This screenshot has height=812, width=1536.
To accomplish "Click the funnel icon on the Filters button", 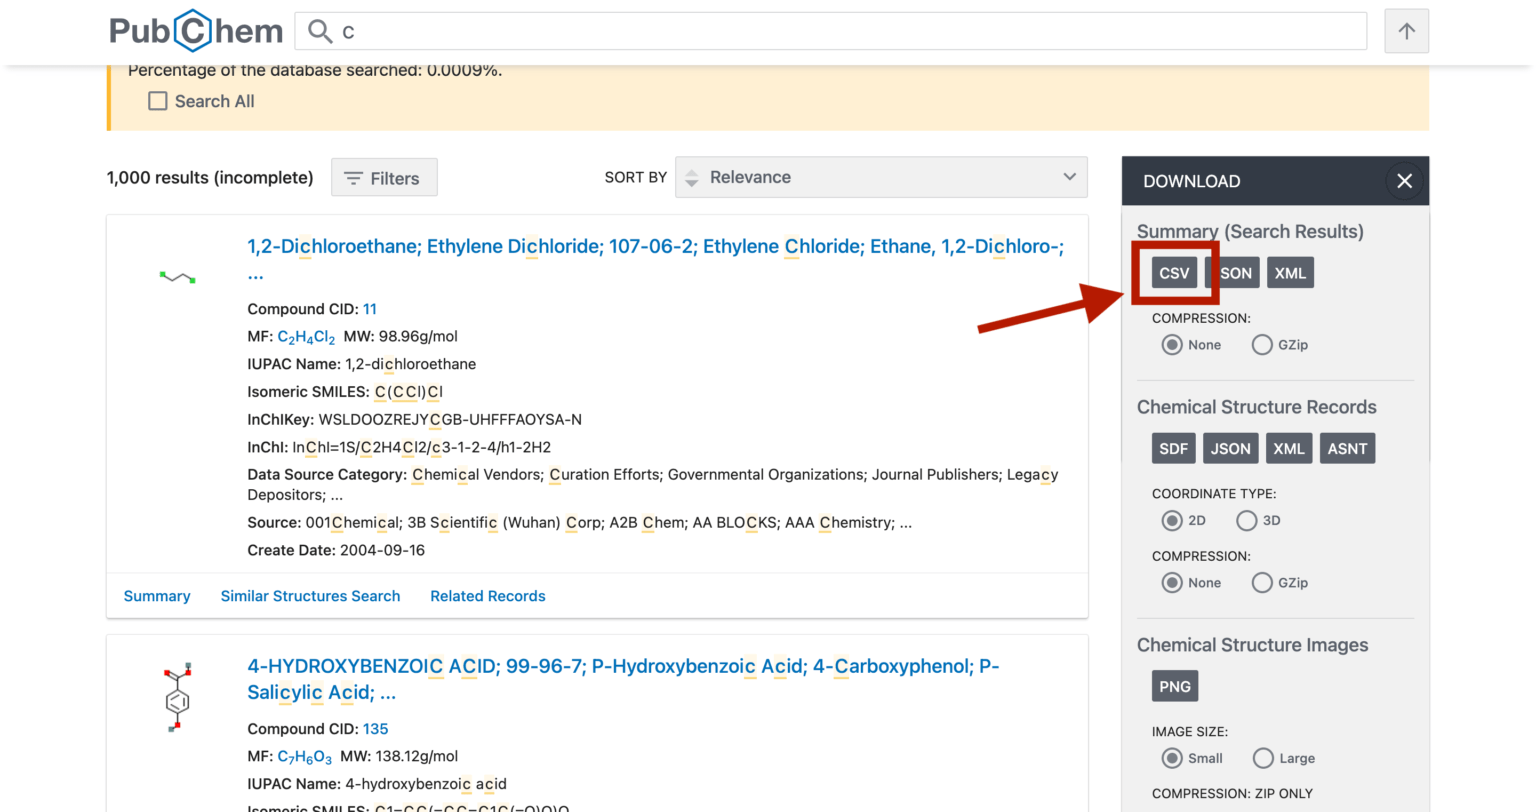I will [x=355, y=178].
